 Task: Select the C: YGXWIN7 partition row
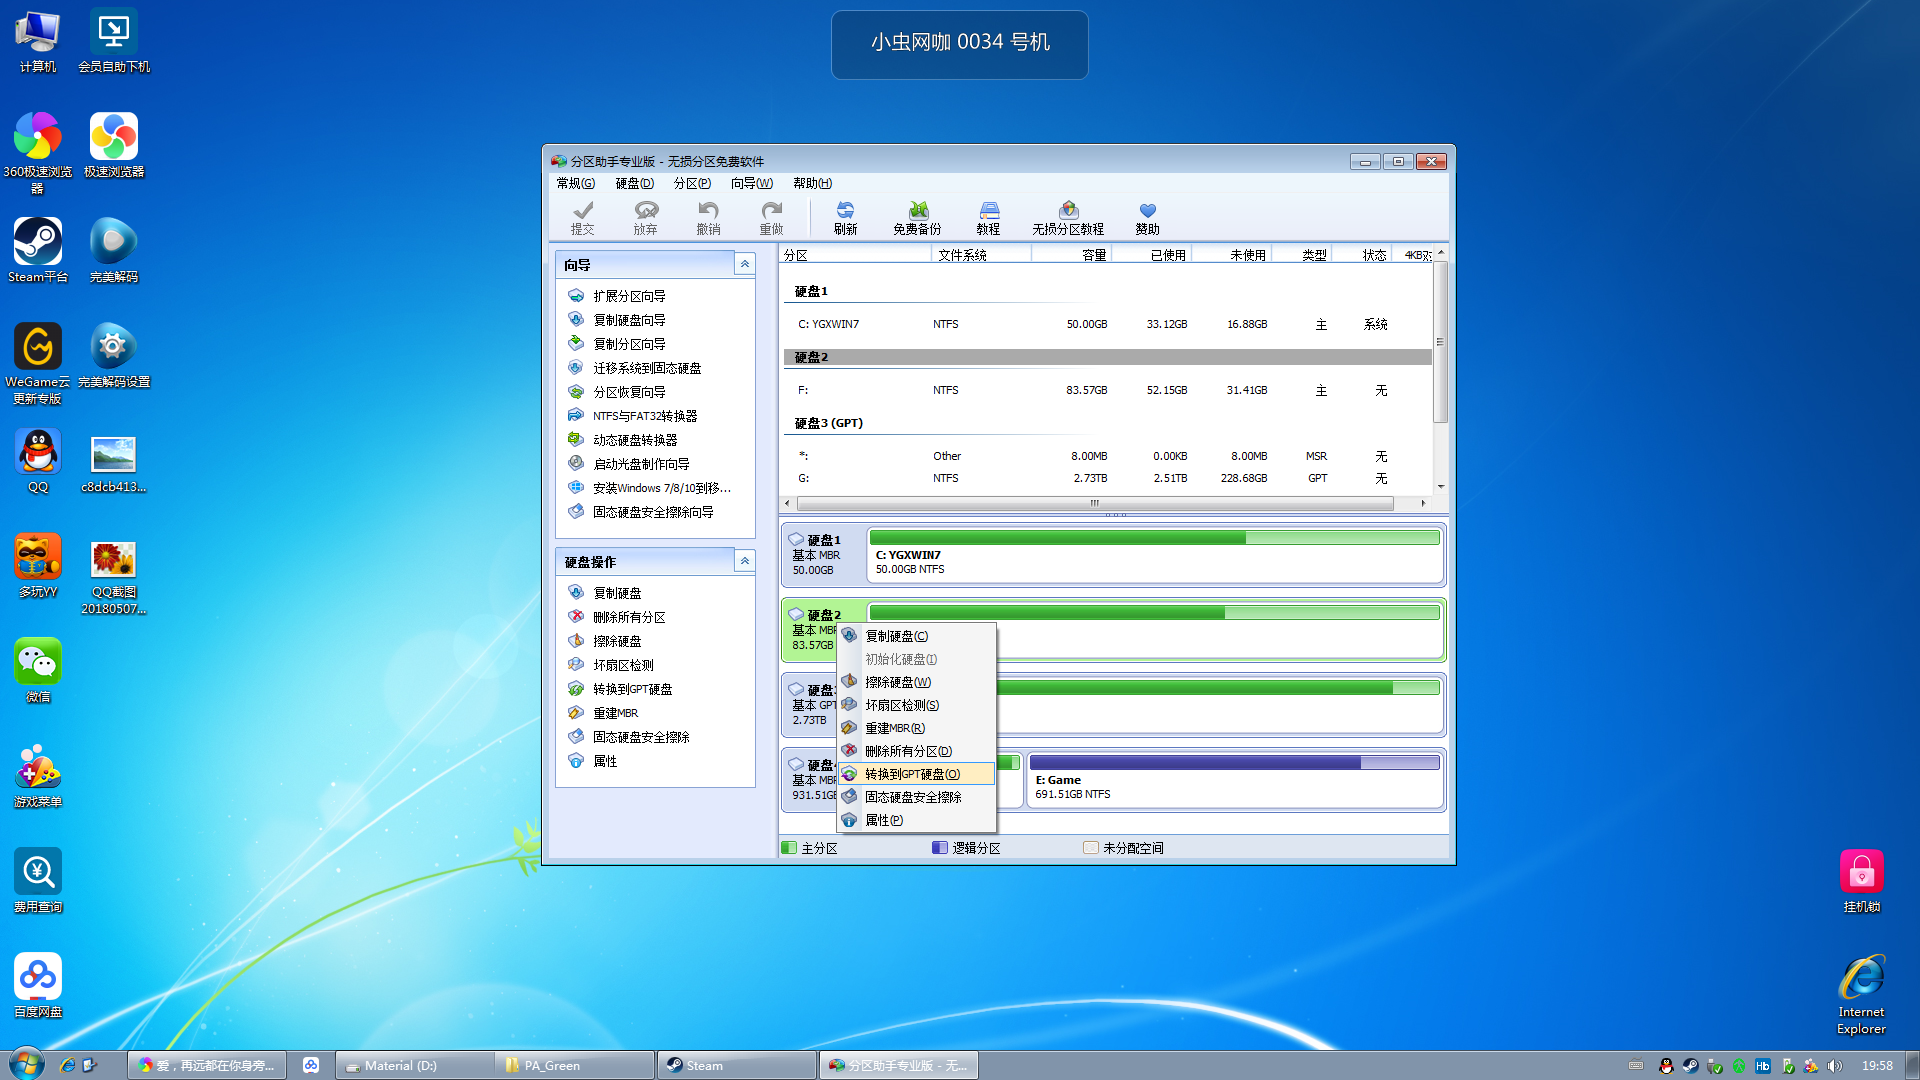(1107, 324)
